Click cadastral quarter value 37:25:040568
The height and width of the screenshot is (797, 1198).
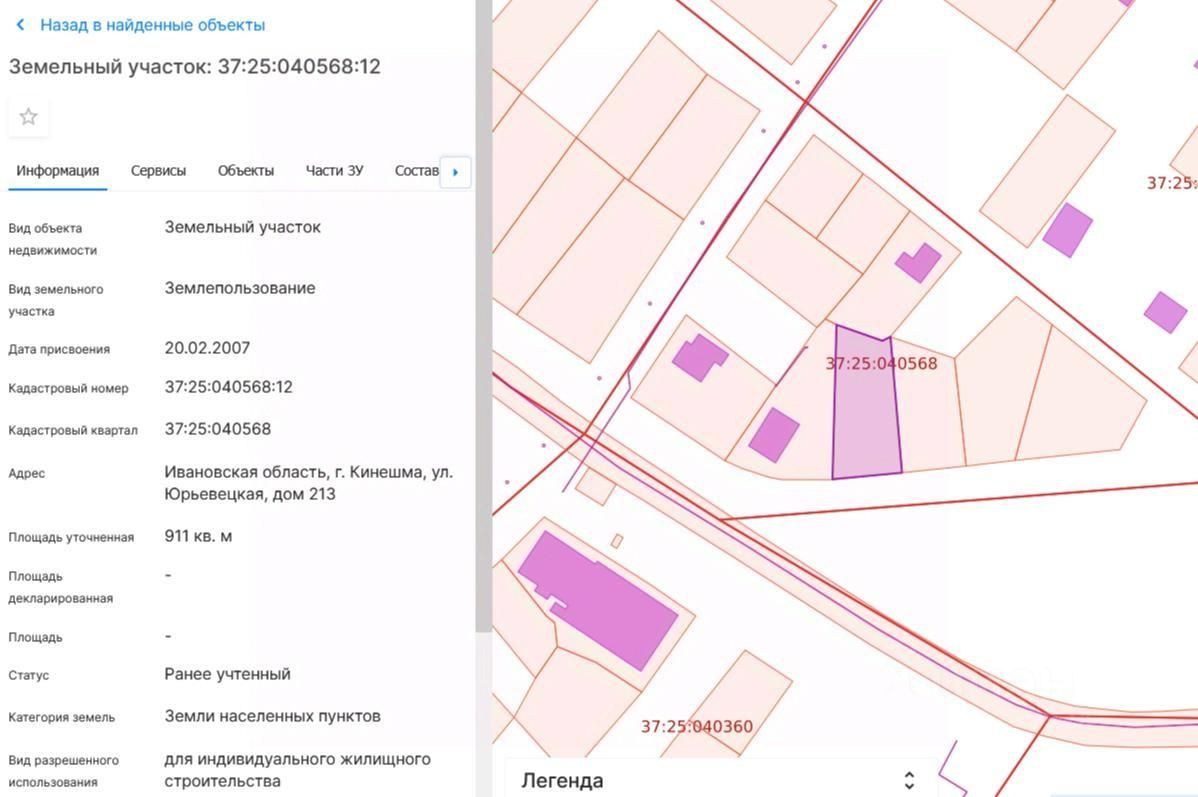218,429
